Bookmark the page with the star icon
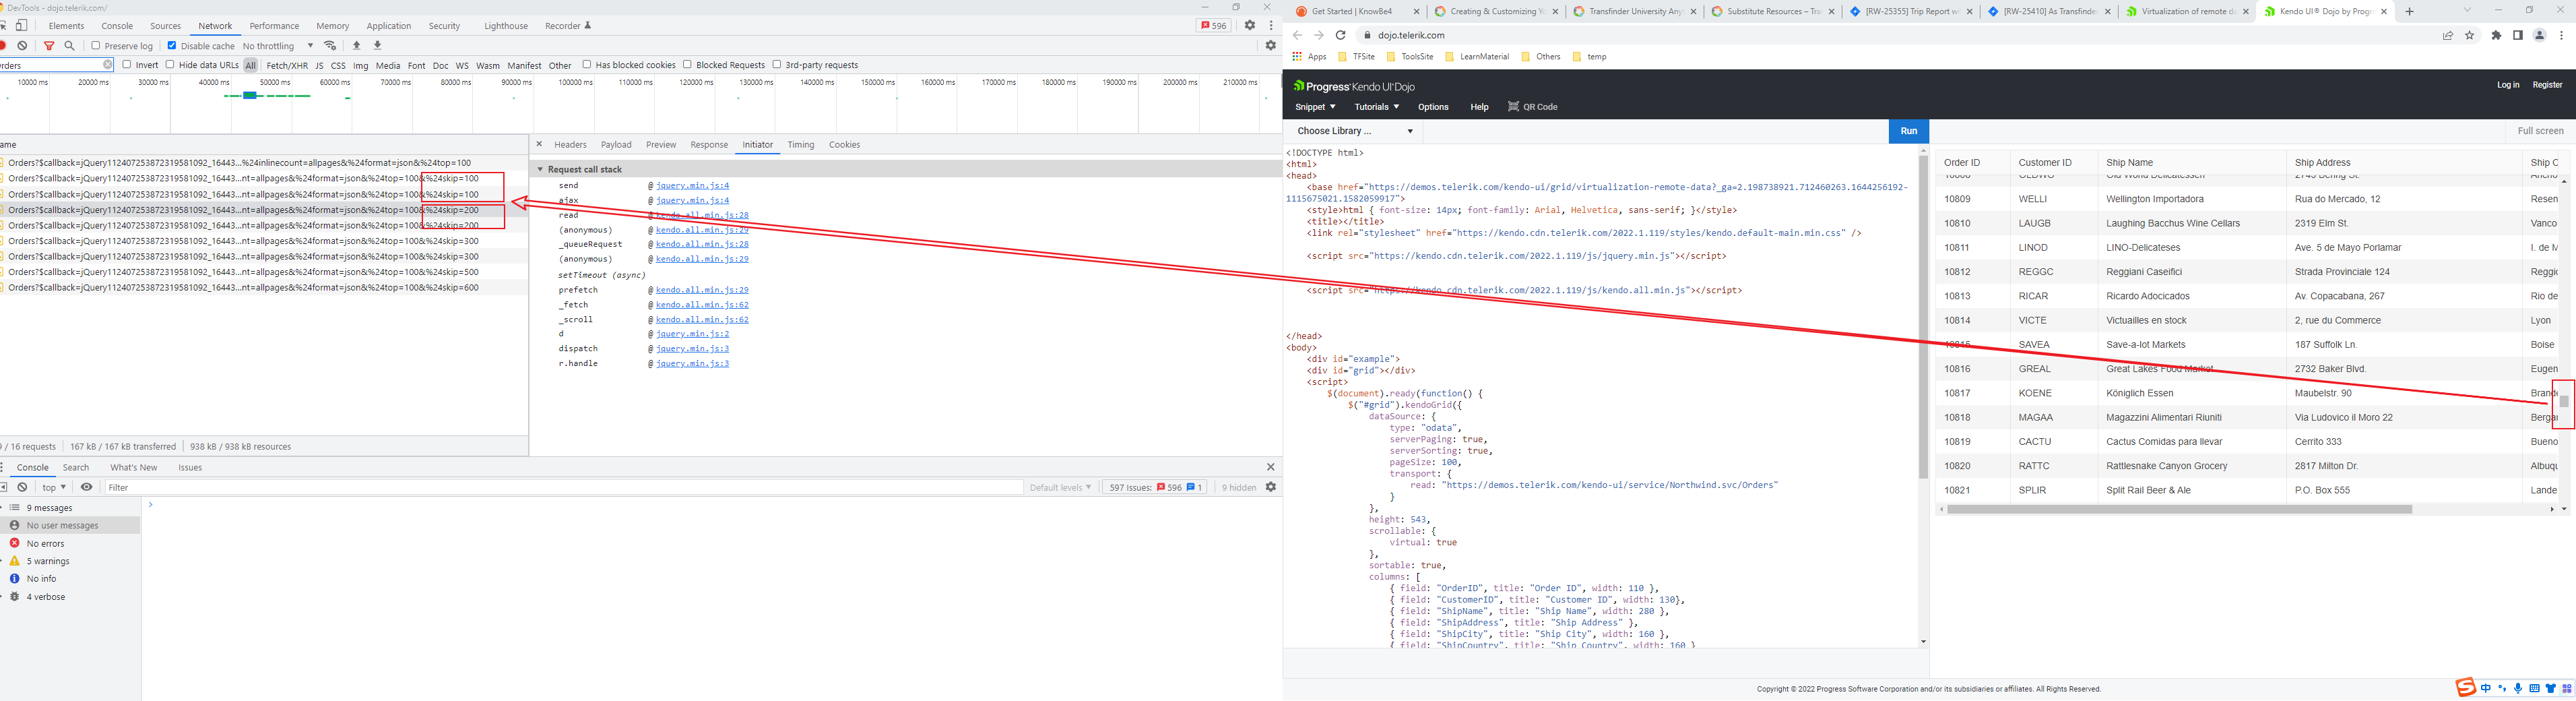This screenshot has width=2576, height=701. coord(2470,35)
